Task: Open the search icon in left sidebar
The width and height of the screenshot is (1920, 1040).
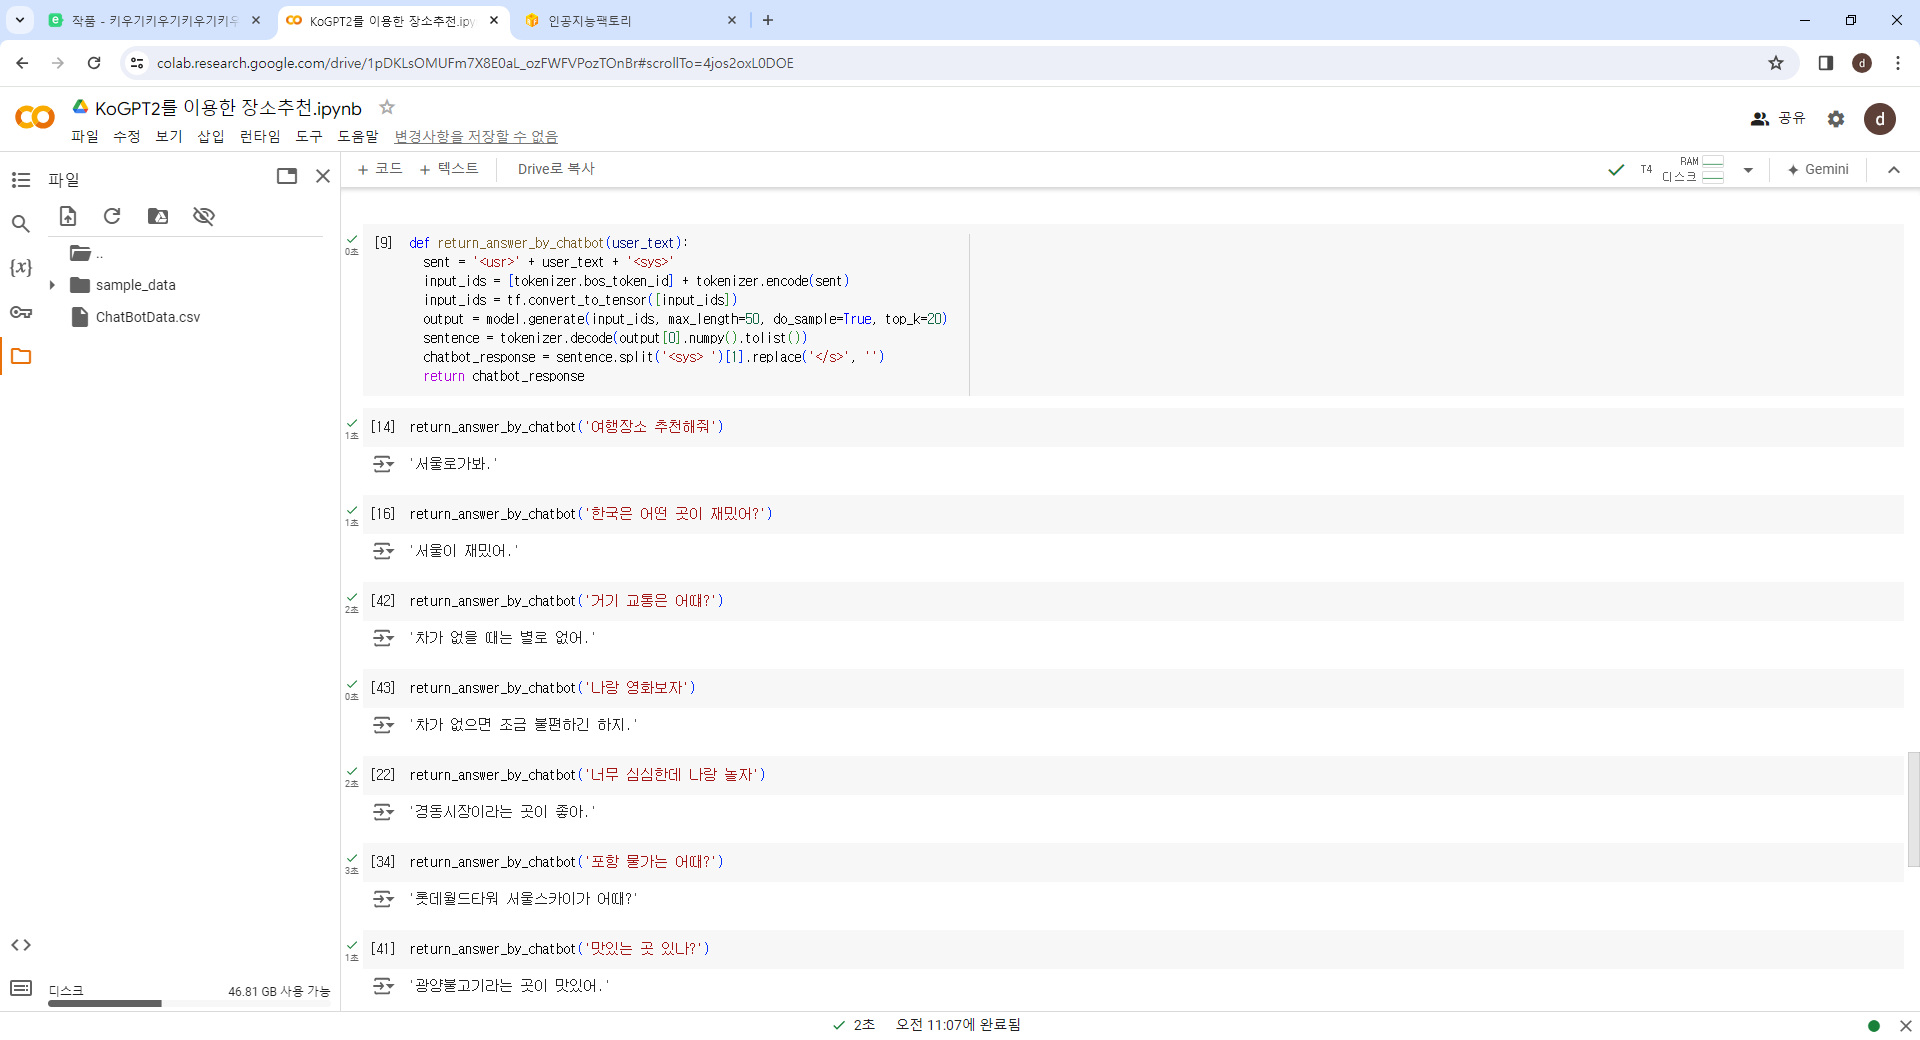Action: 21,224
